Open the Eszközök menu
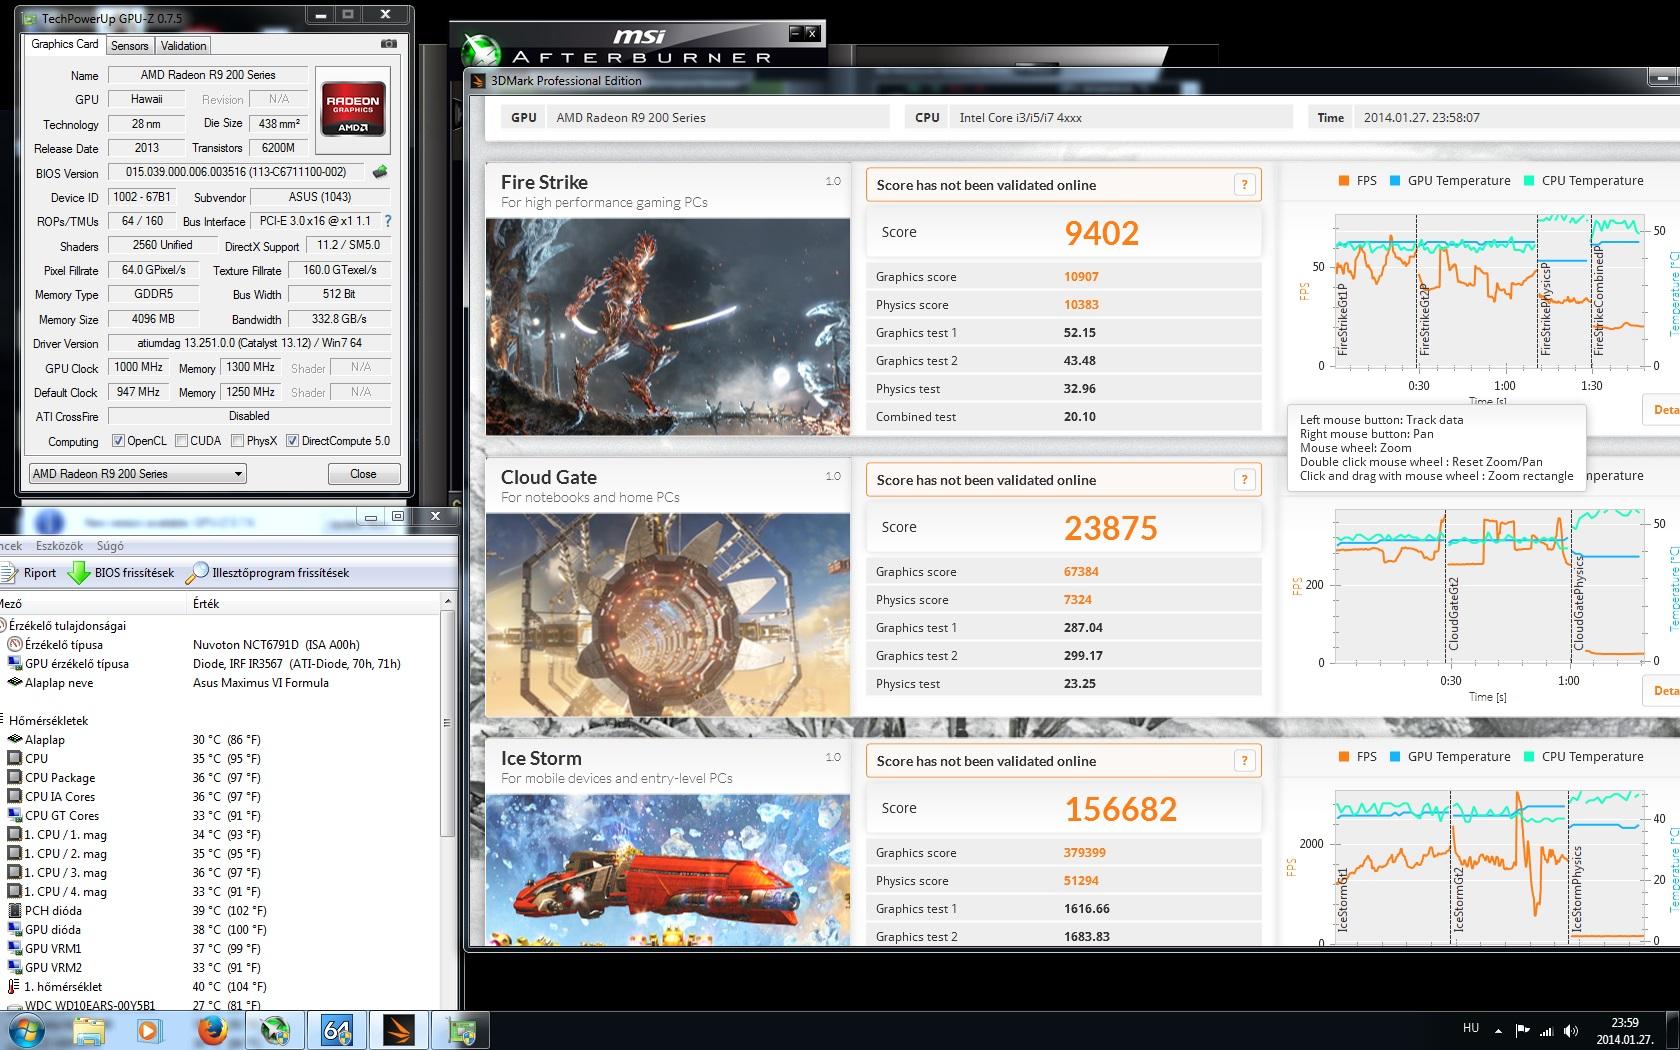Screen dimensions: 1680x1050 (x=59, y=546)
